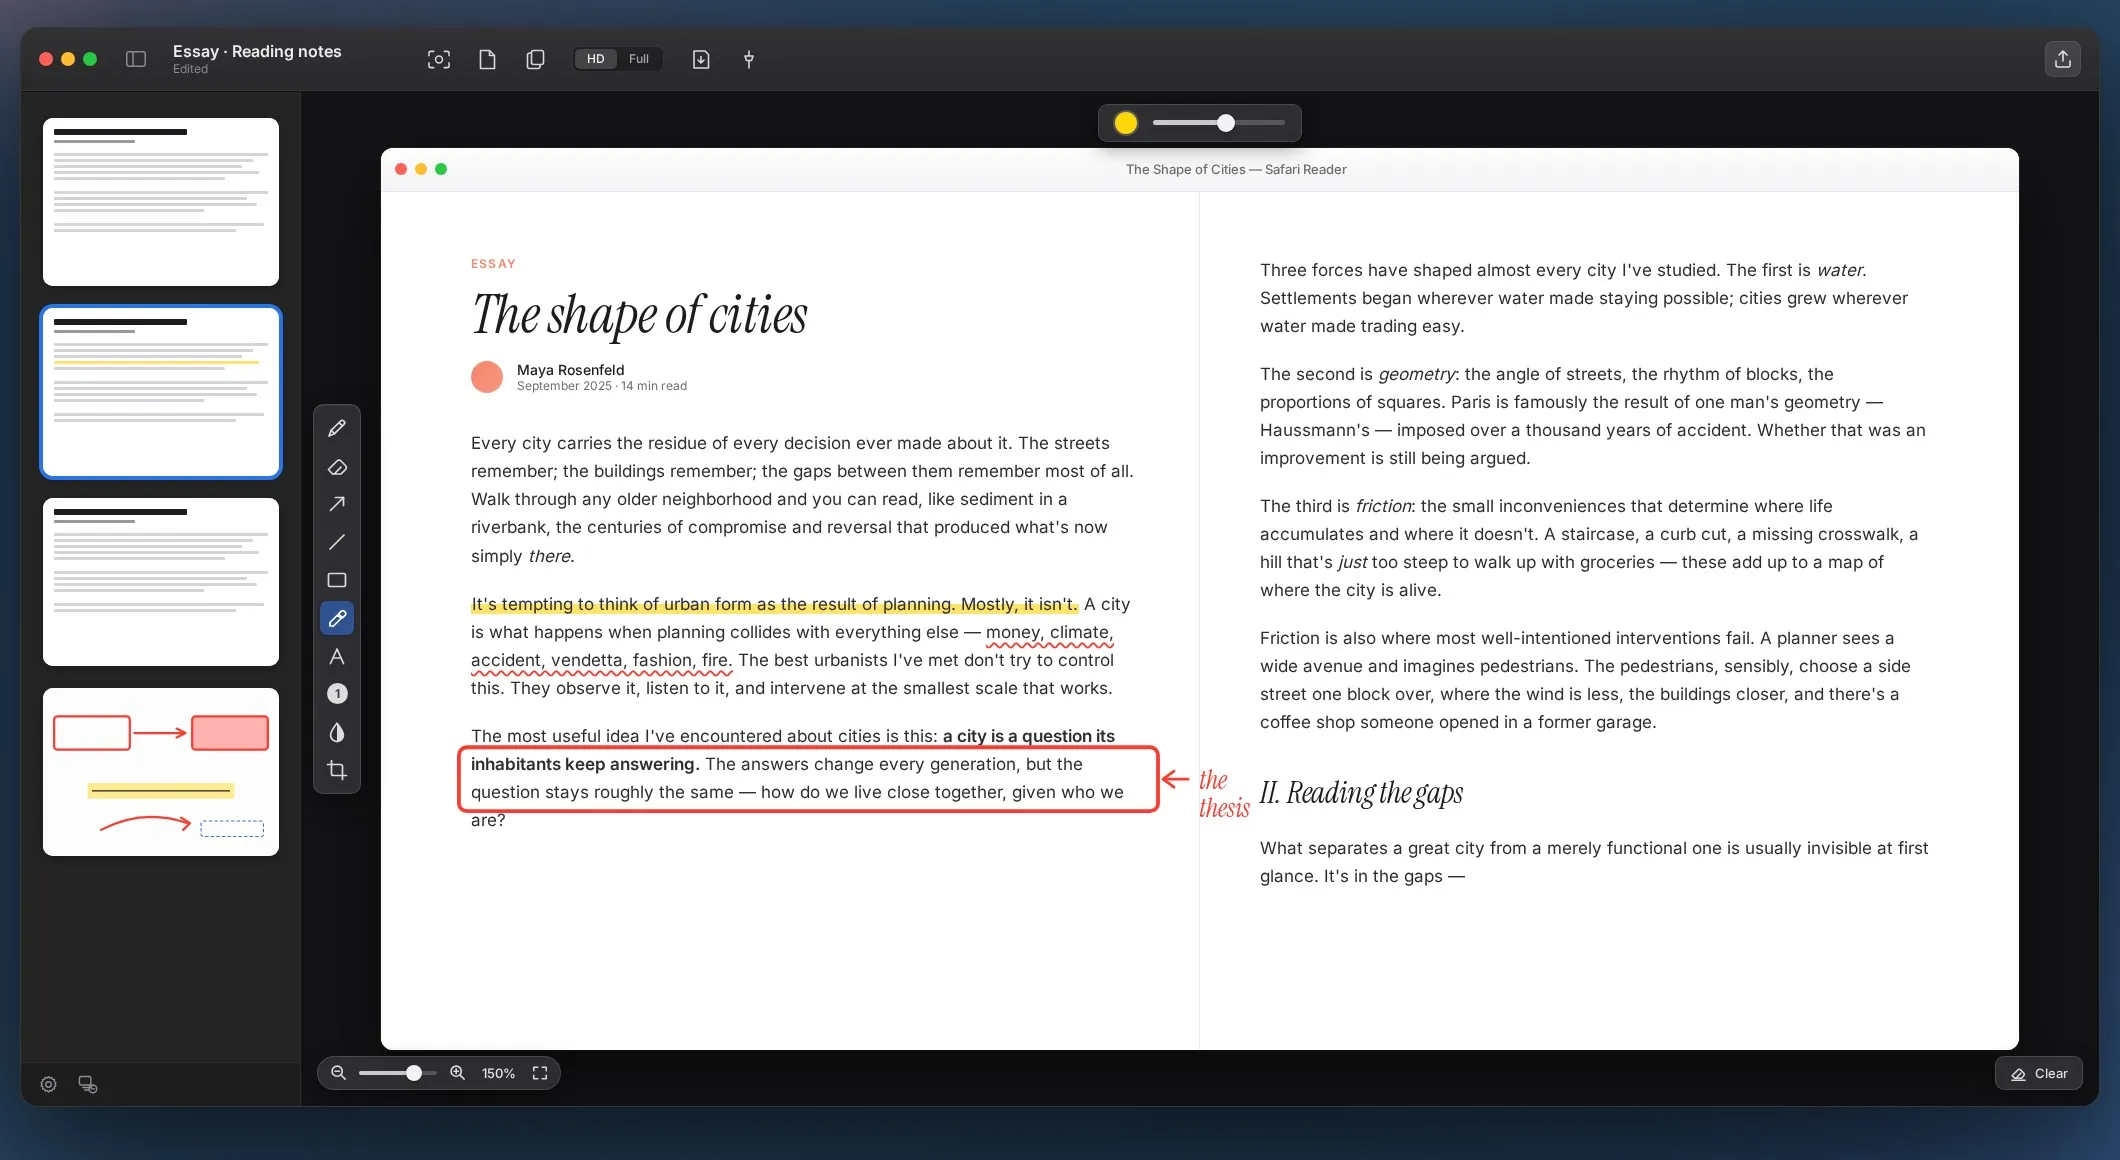Screen dimensions: 2120x1160
Task: Click the author name Maya Rosenfeld
Action: click(x=570, y=370)
